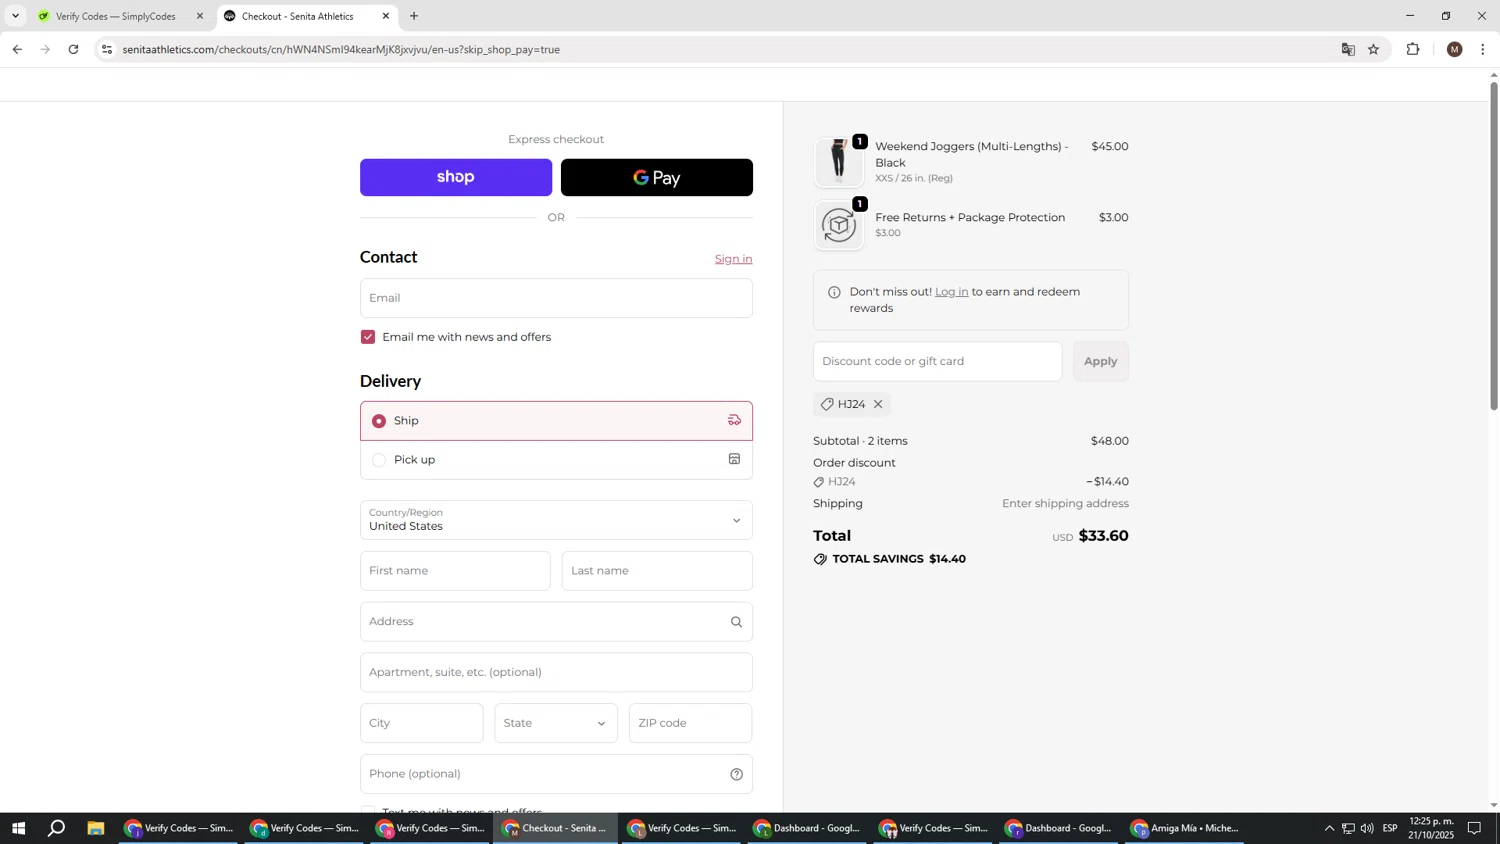Click the Google Pay express button
Image resolution: width=1500 pixels, height=844 pixels.
tap(656, 177)
